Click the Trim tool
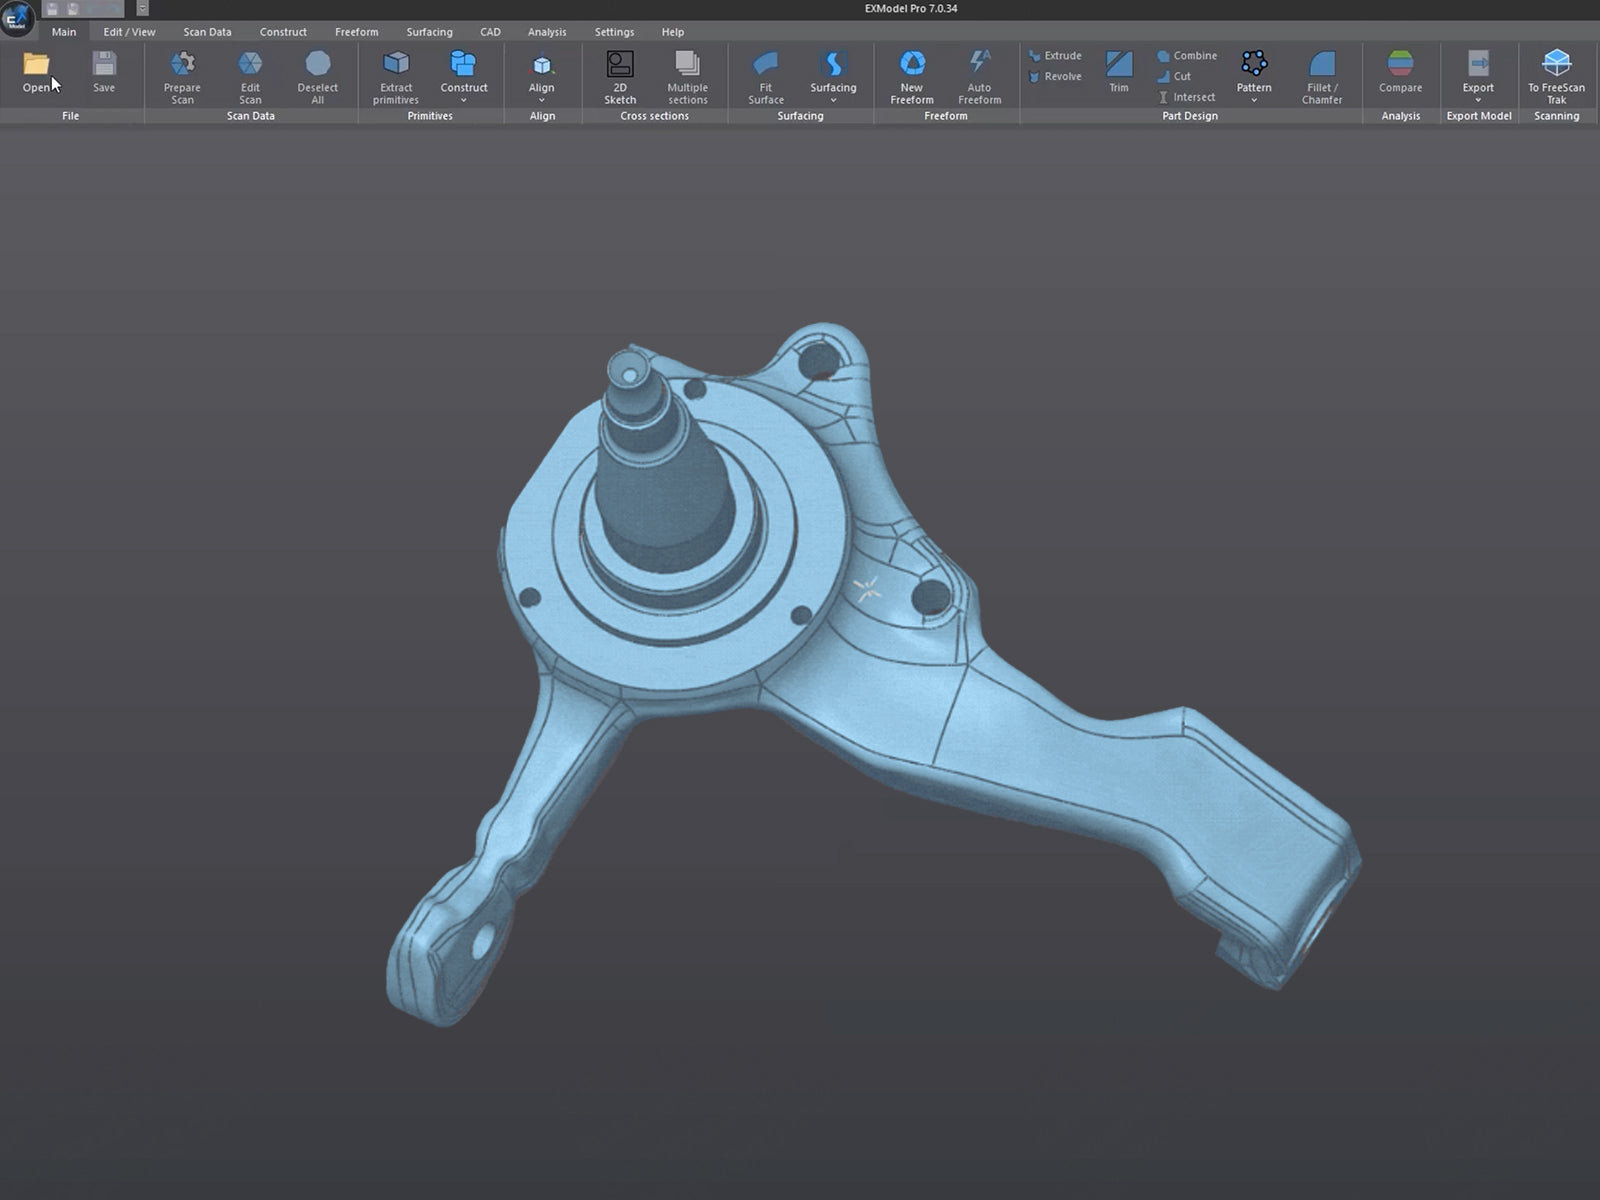The image size is (1600, 1200). pos(1119,66)
